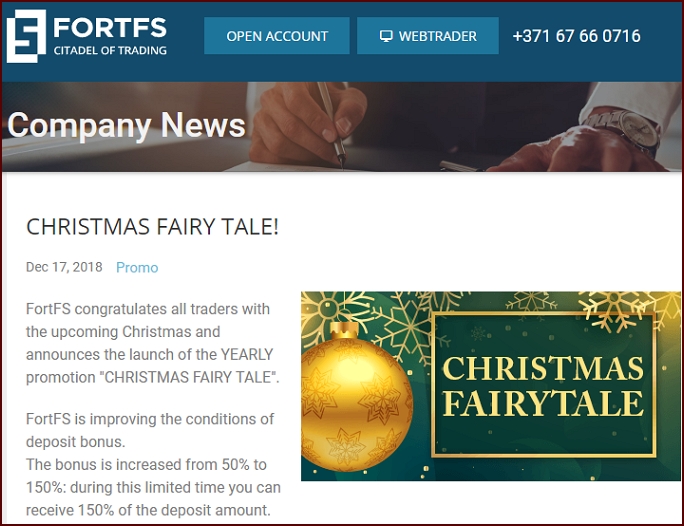
Task: Click the FortFS square logo icon
Action: click(x=26, y=36)
